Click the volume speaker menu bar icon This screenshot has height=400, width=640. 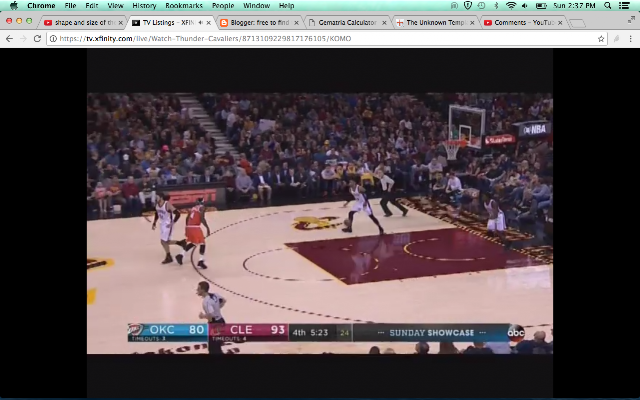[x=525, y=5]
